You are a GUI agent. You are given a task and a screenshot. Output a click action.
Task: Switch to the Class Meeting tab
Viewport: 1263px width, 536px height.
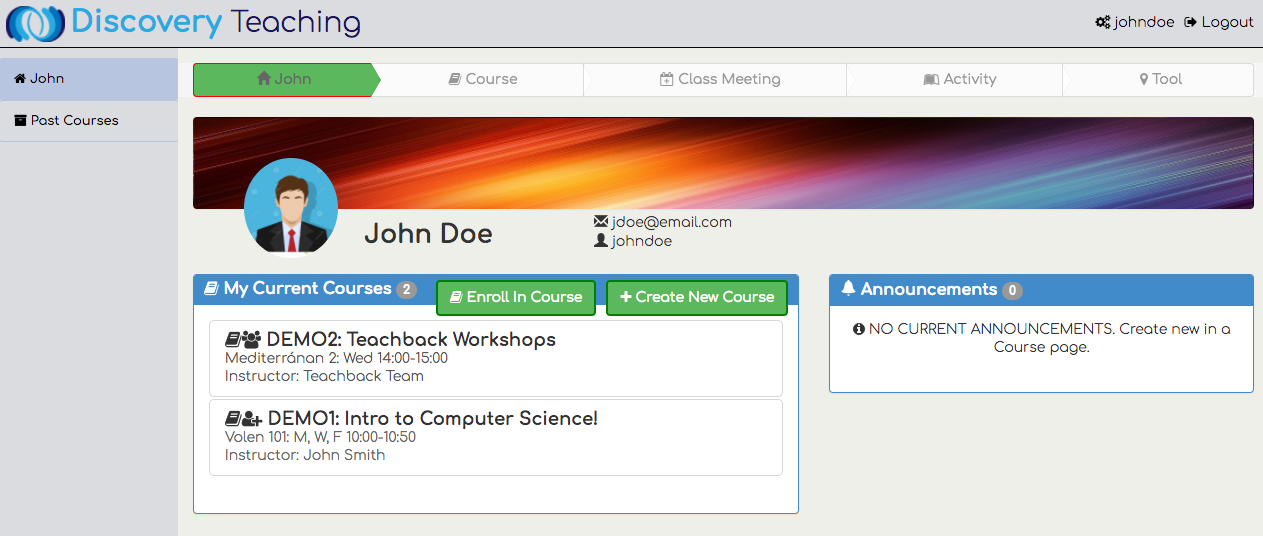point(719,79)
